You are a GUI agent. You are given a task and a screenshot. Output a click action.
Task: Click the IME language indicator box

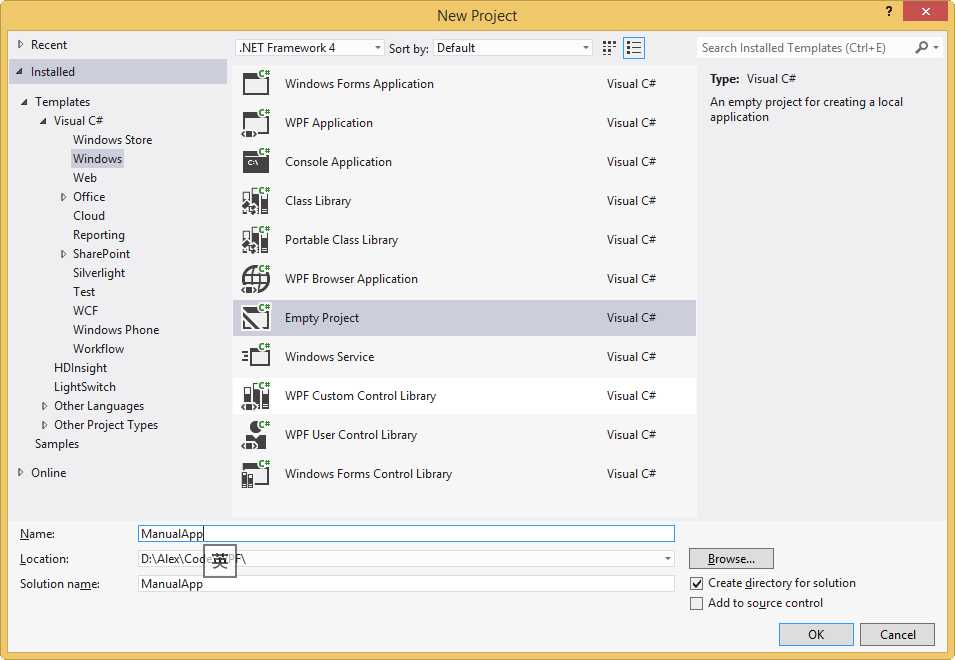point(220,560)
